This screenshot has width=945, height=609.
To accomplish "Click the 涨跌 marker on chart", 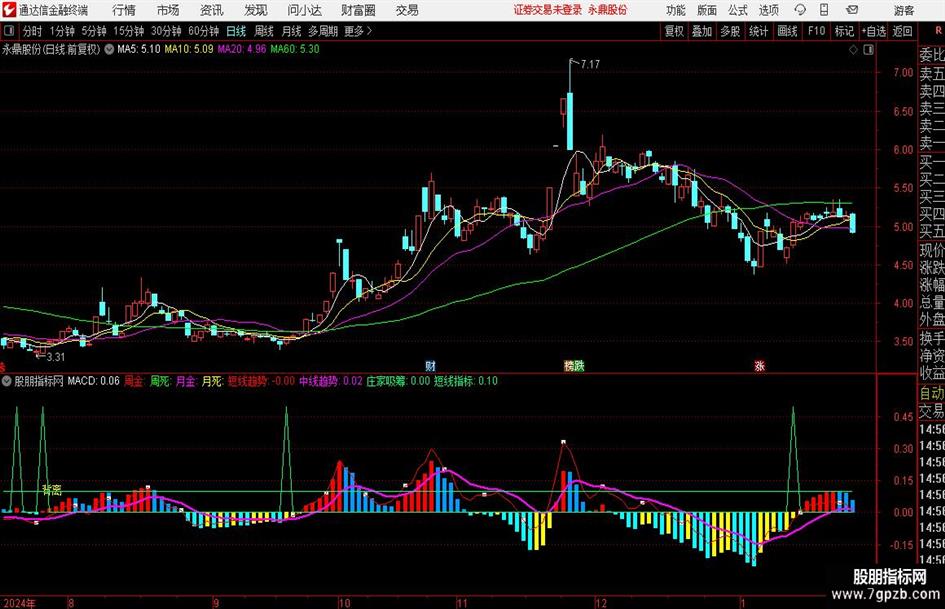I will (574, 365).
